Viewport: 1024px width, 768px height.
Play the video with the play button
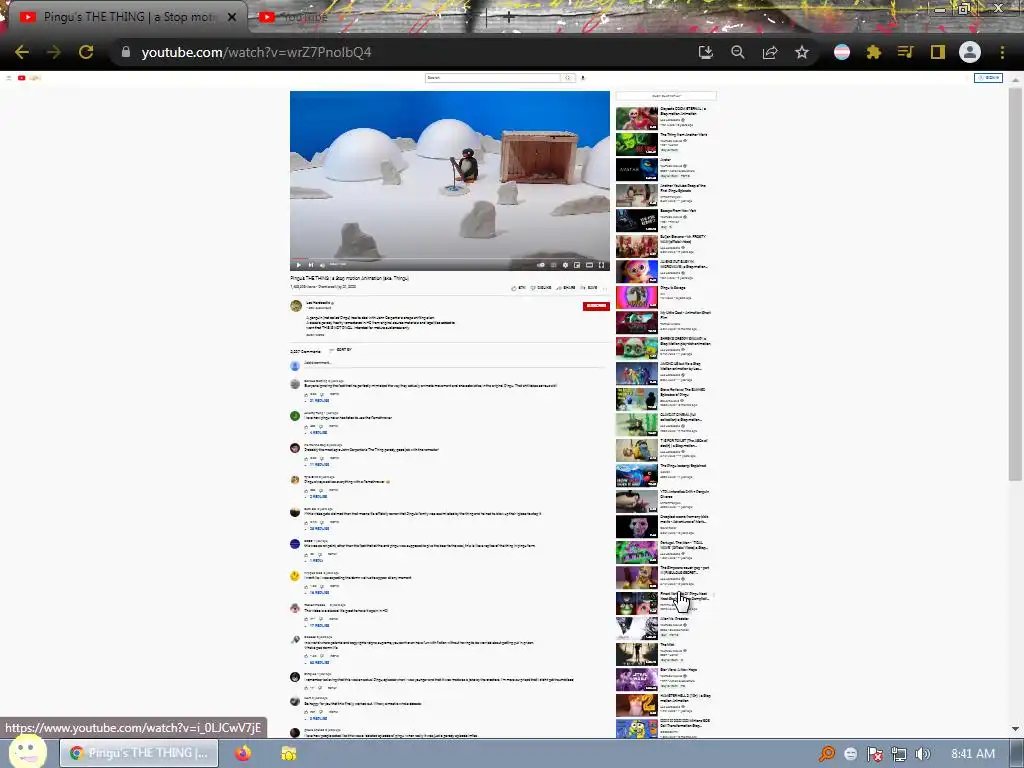click(298, 265)
